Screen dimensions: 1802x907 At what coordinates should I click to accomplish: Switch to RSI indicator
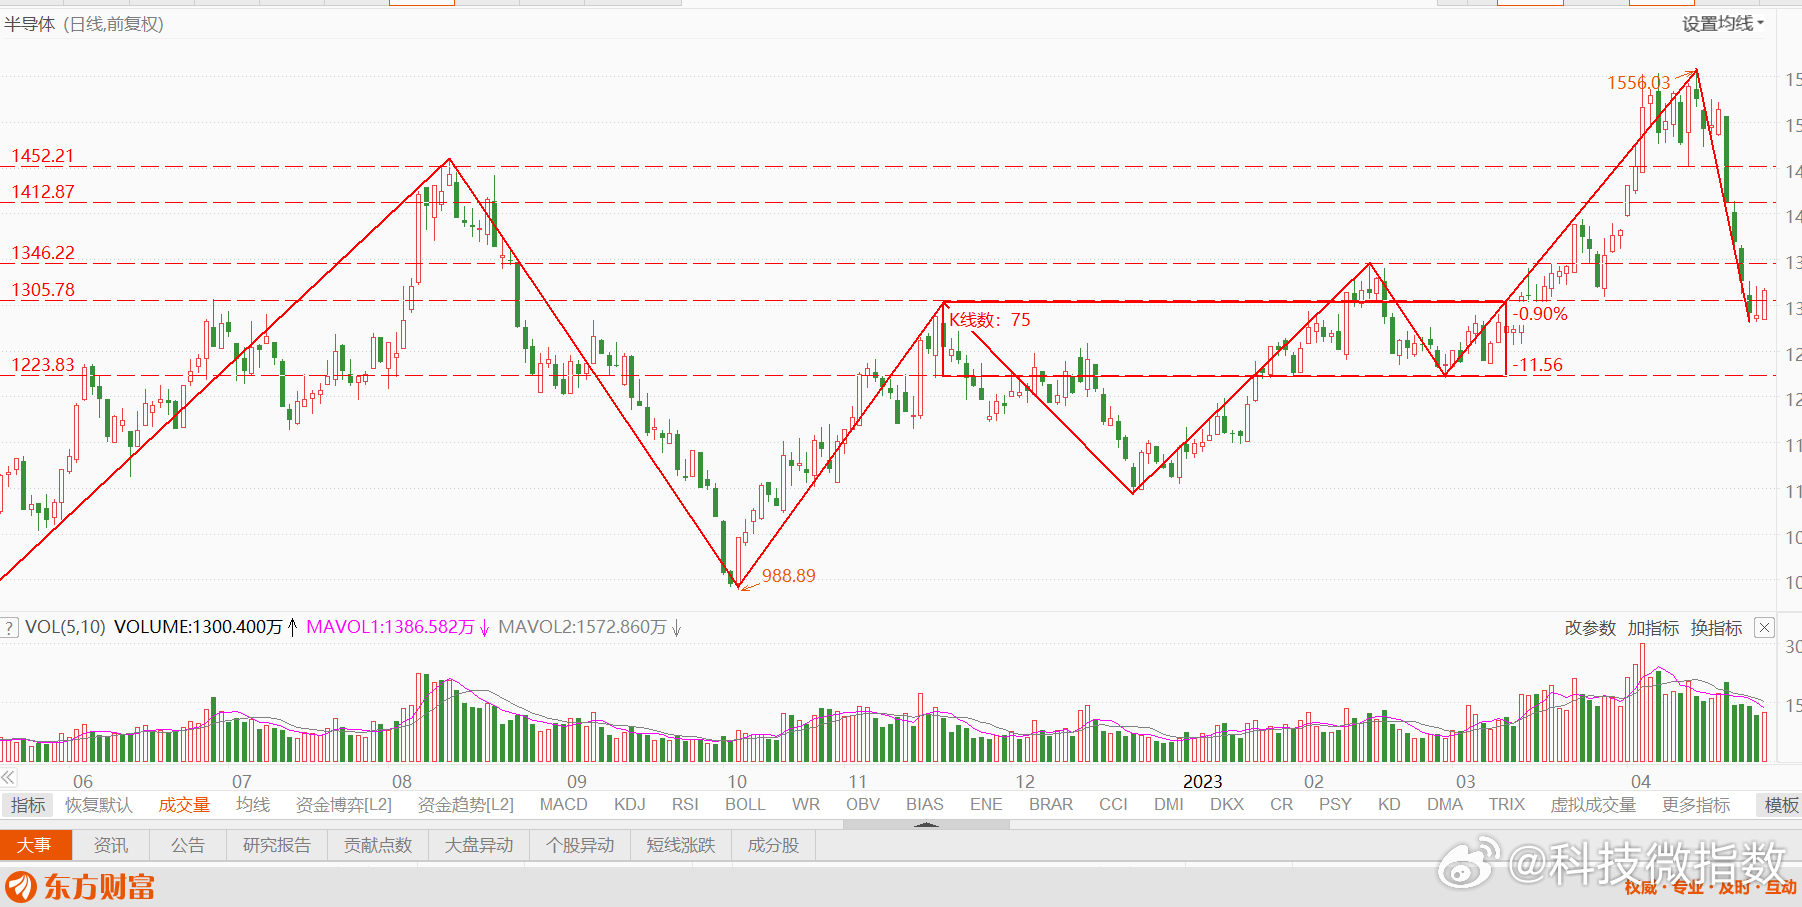coord(685,805)
